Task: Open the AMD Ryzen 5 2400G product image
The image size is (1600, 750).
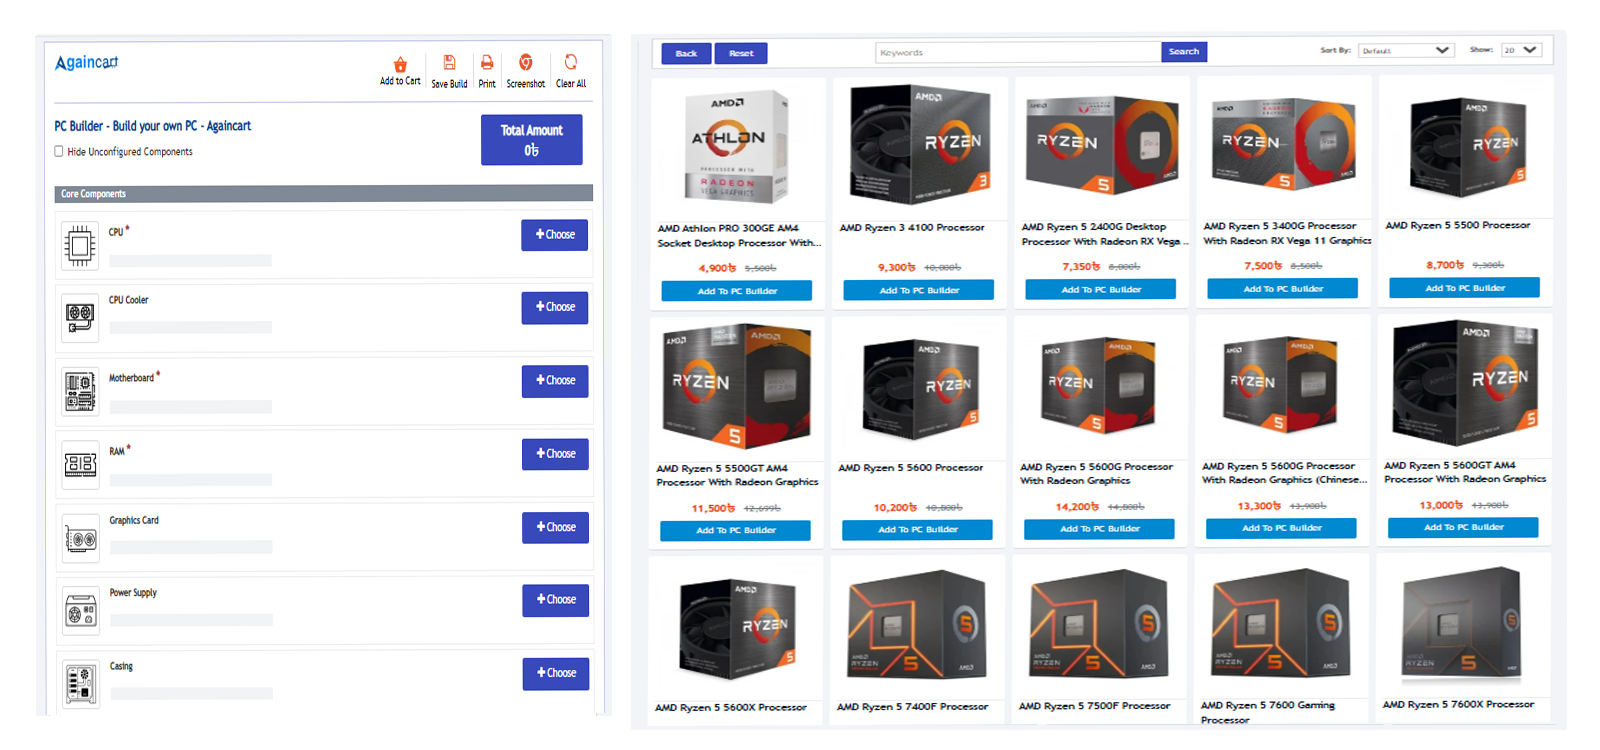Action: [1102, 145]
